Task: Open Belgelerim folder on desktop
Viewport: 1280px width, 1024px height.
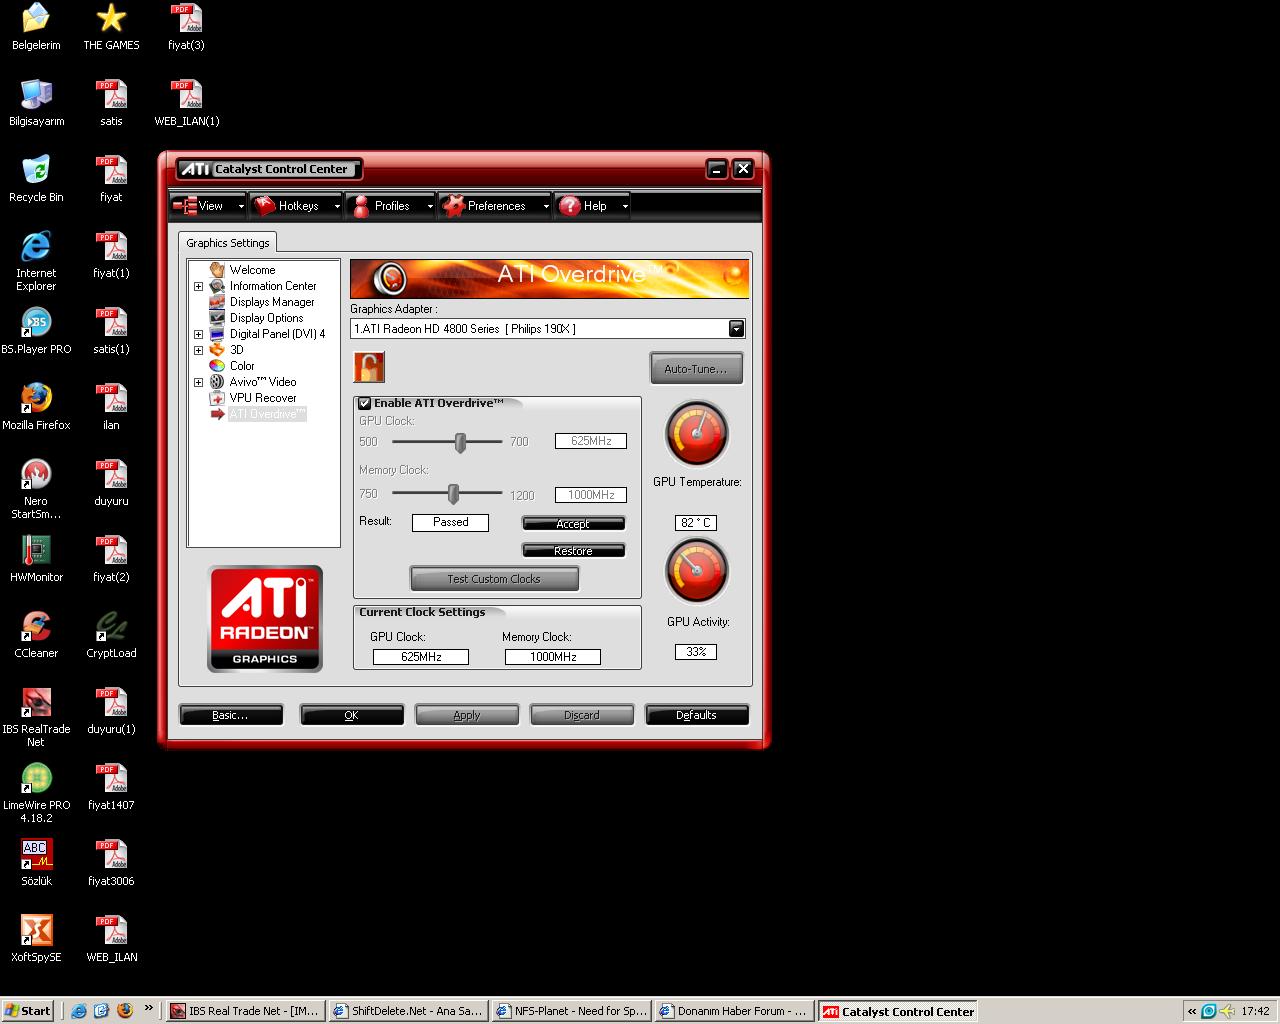Action: coord(36,27)
